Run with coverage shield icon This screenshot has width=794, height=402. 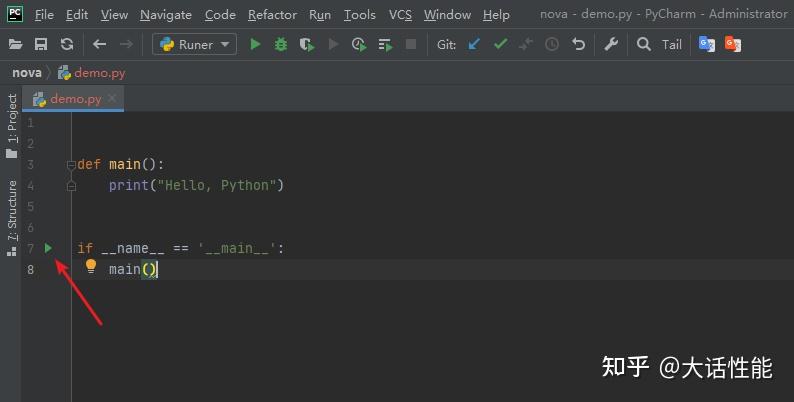pos(307,45)
